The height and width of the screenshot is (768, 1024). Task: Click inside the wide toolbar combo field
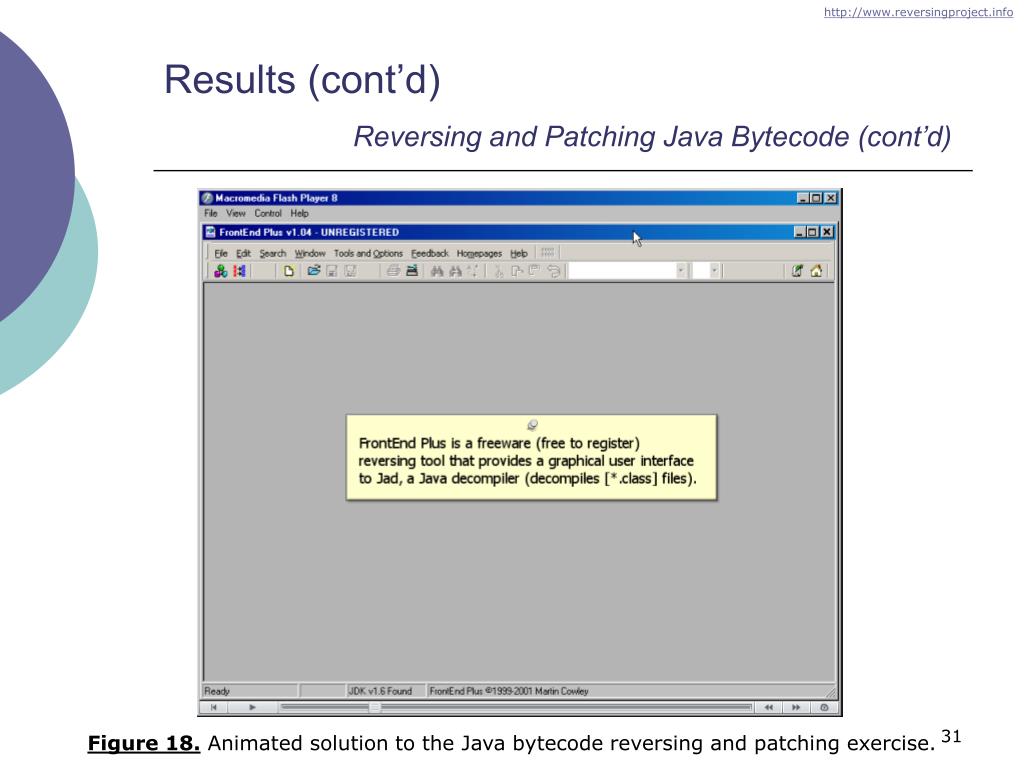(622, 270)
